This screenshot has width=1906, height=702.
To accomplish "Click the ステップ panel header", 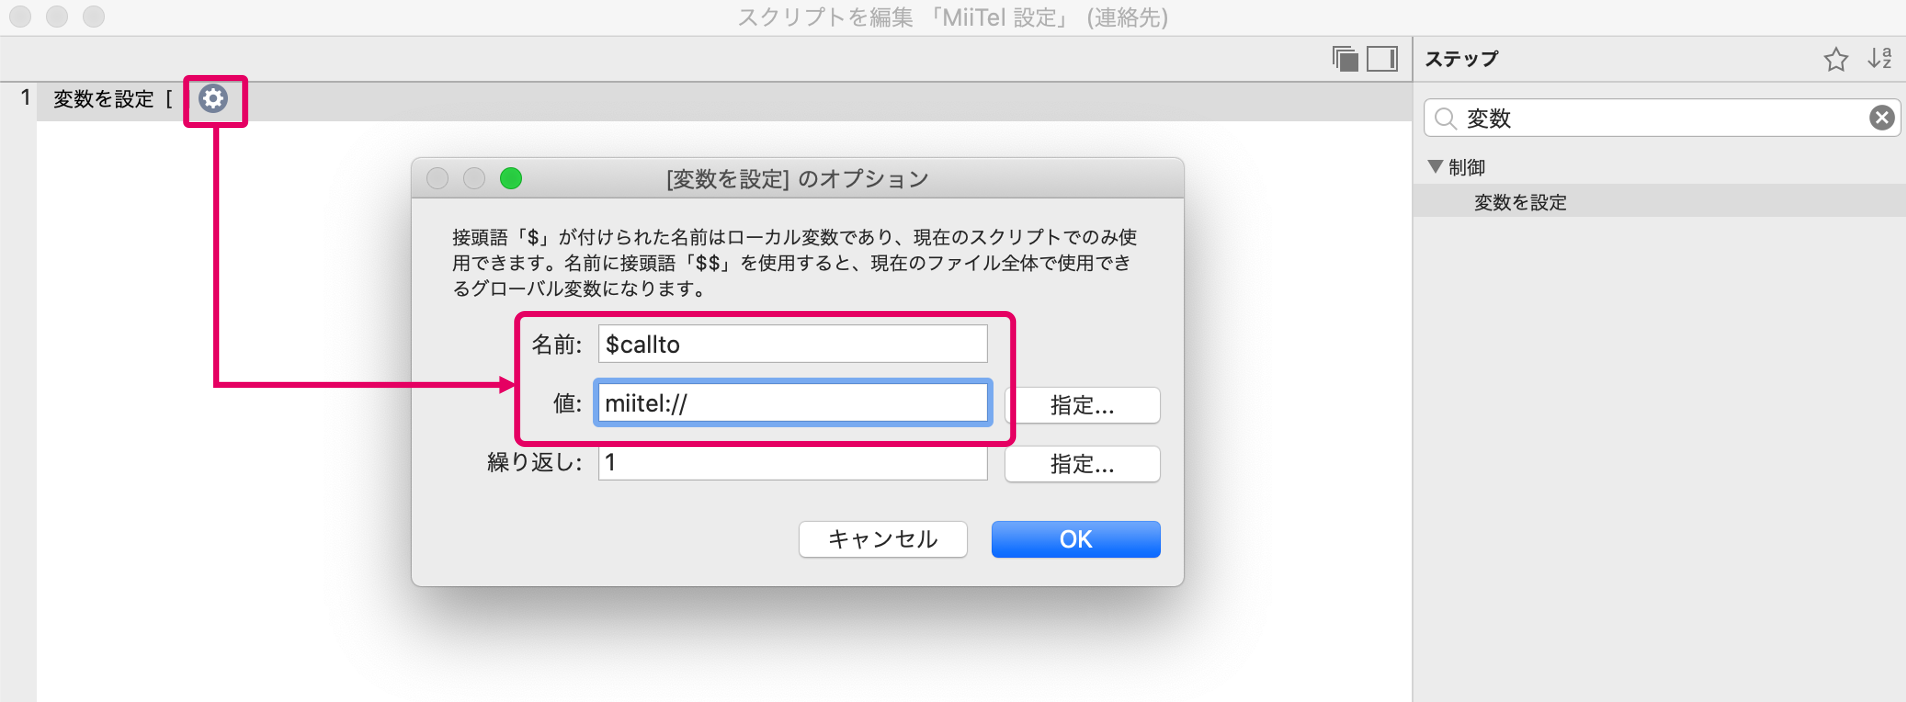I will 1461,59.
